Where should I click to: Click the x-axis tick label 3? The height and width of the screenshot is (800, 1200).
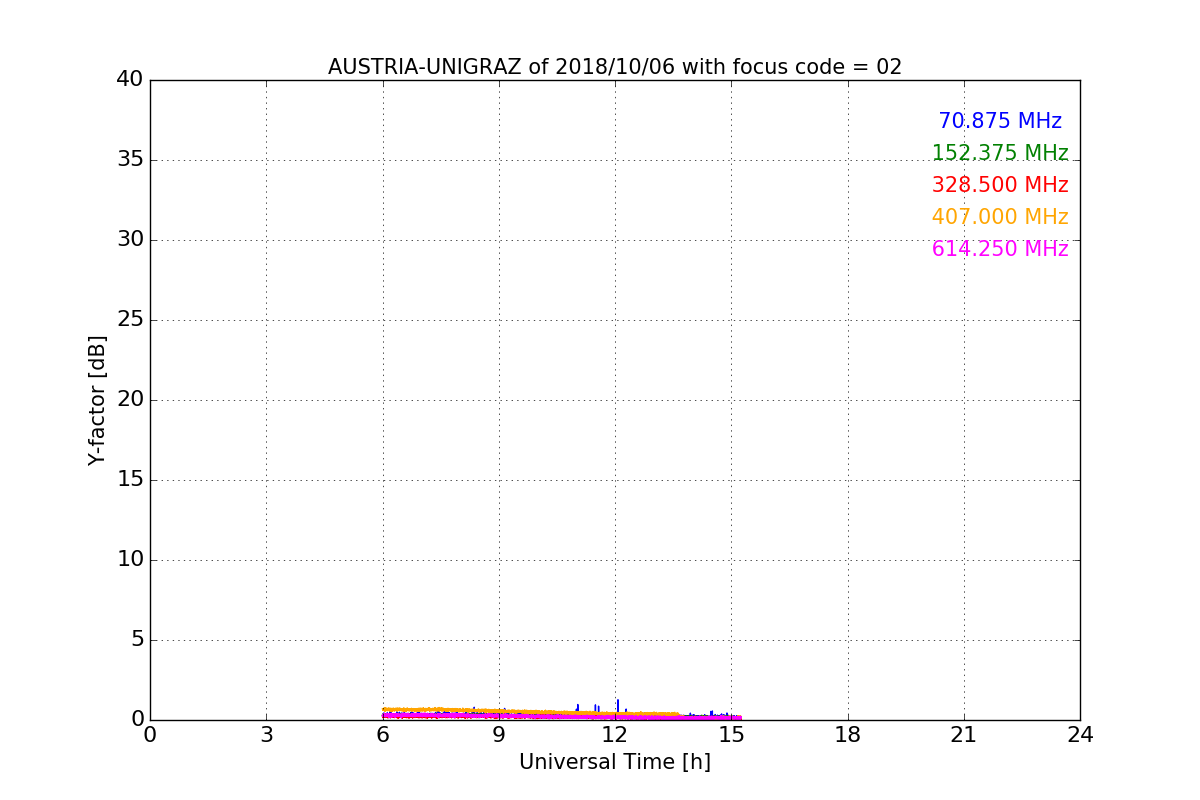tap(266, 735)
